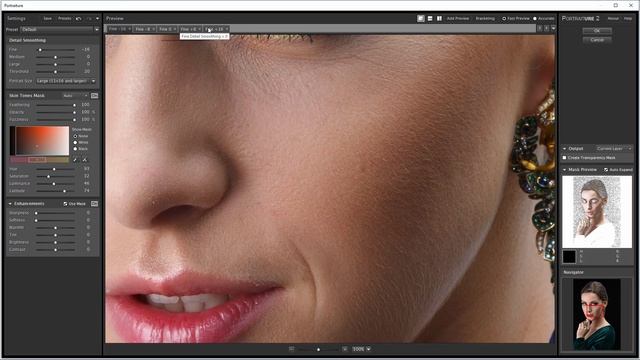The height and width of the screenshot is (360, 640).
Task: Adjust the Threshold slider
Action: click(x=55, y=71)
